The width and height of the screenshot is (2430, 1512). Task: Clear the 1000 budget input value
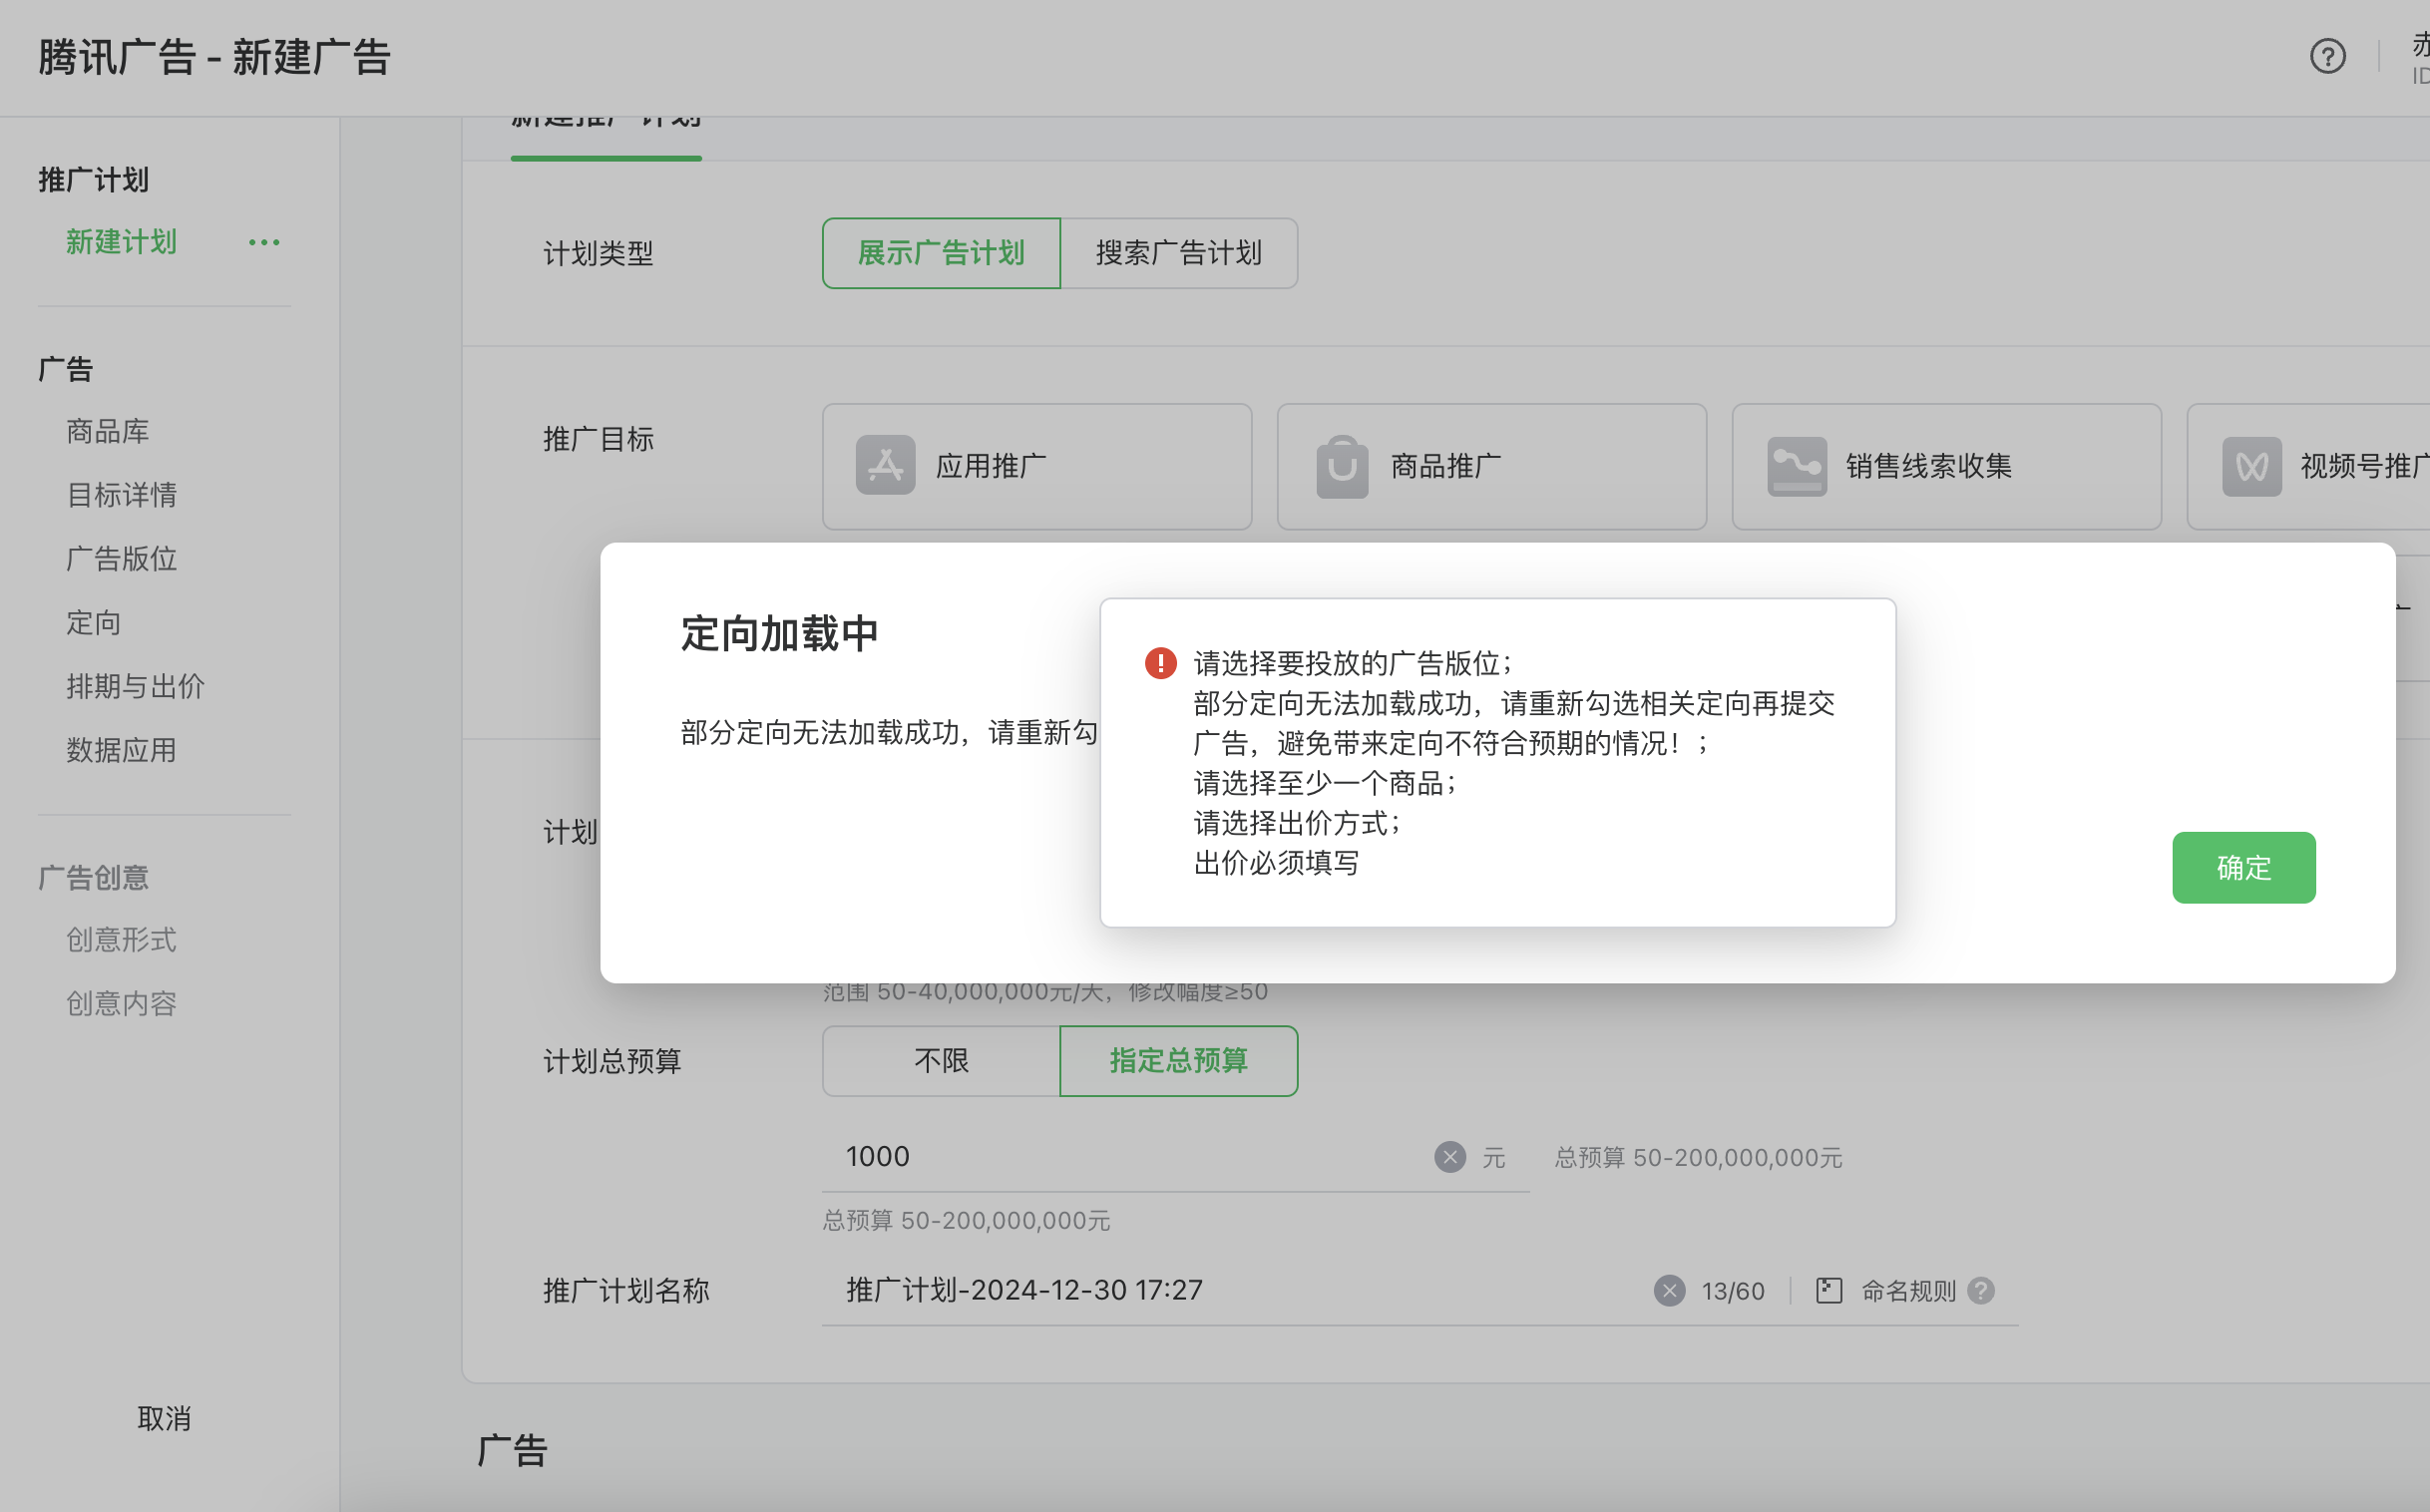[x=1449, y=1157]
